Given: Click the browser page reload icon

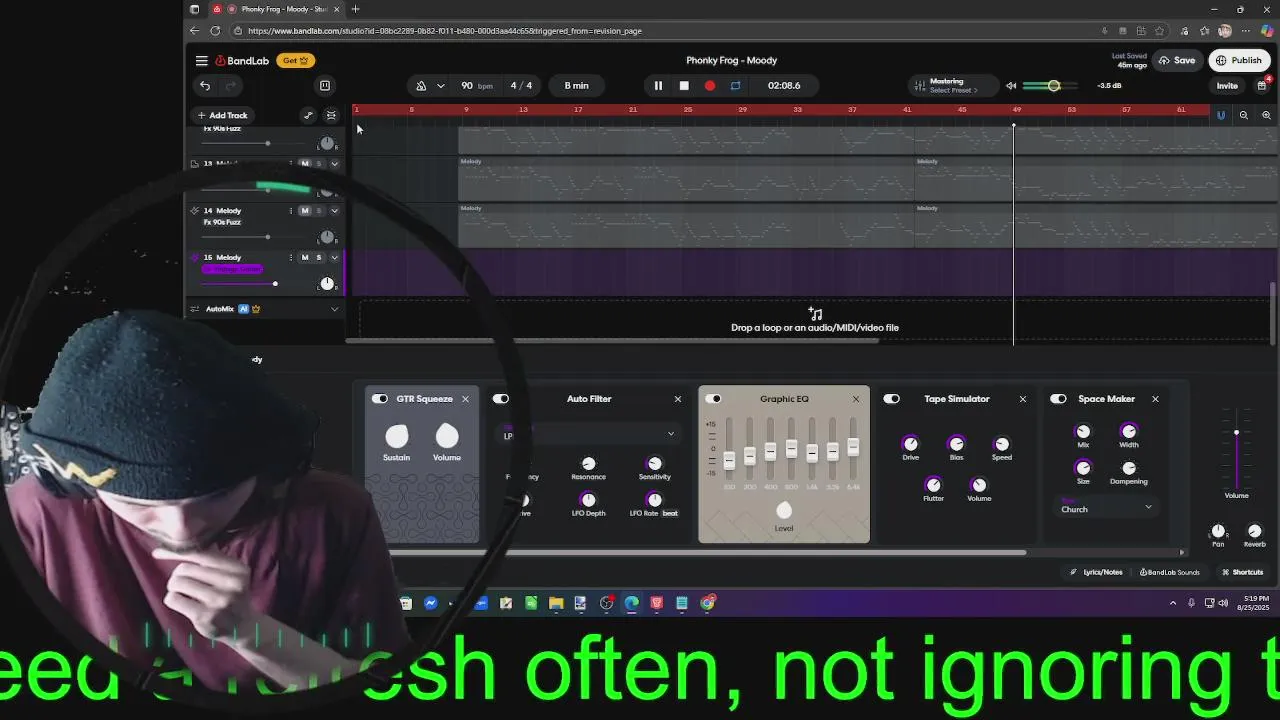Looking at the screenshot, I should 215,31.
